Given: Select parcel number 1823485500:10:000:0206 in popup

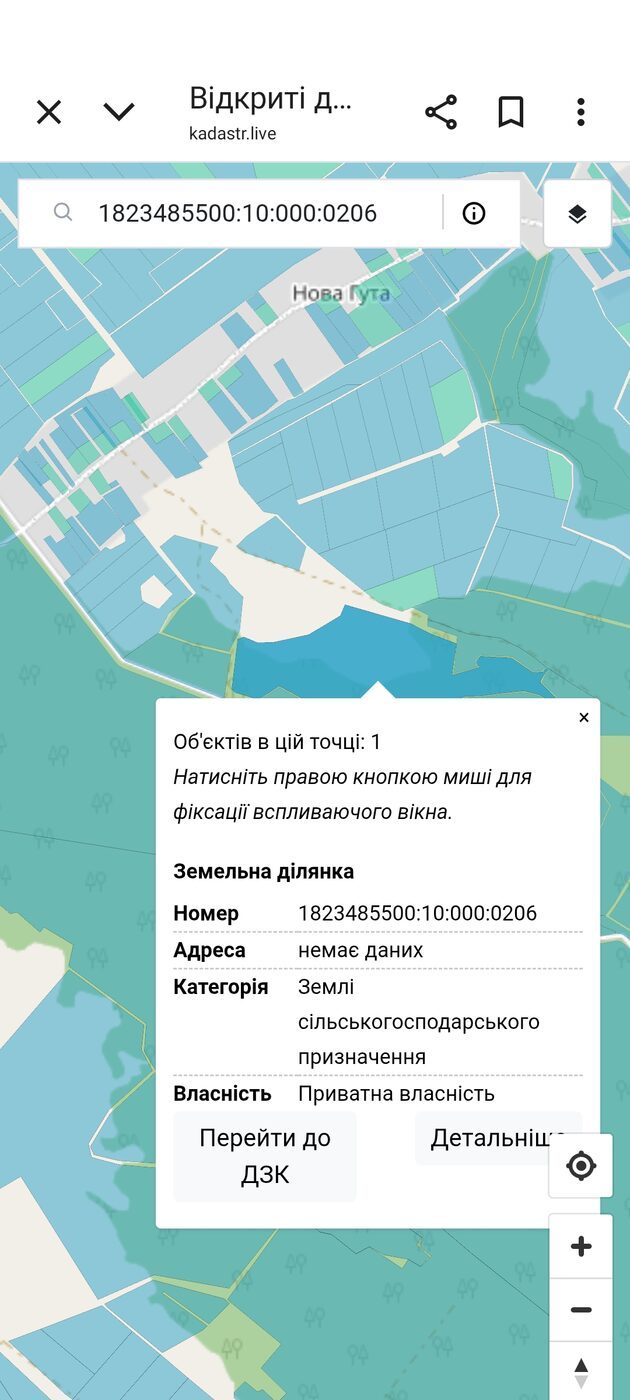Looking at the screenshot, I should [x=417, y=913].
